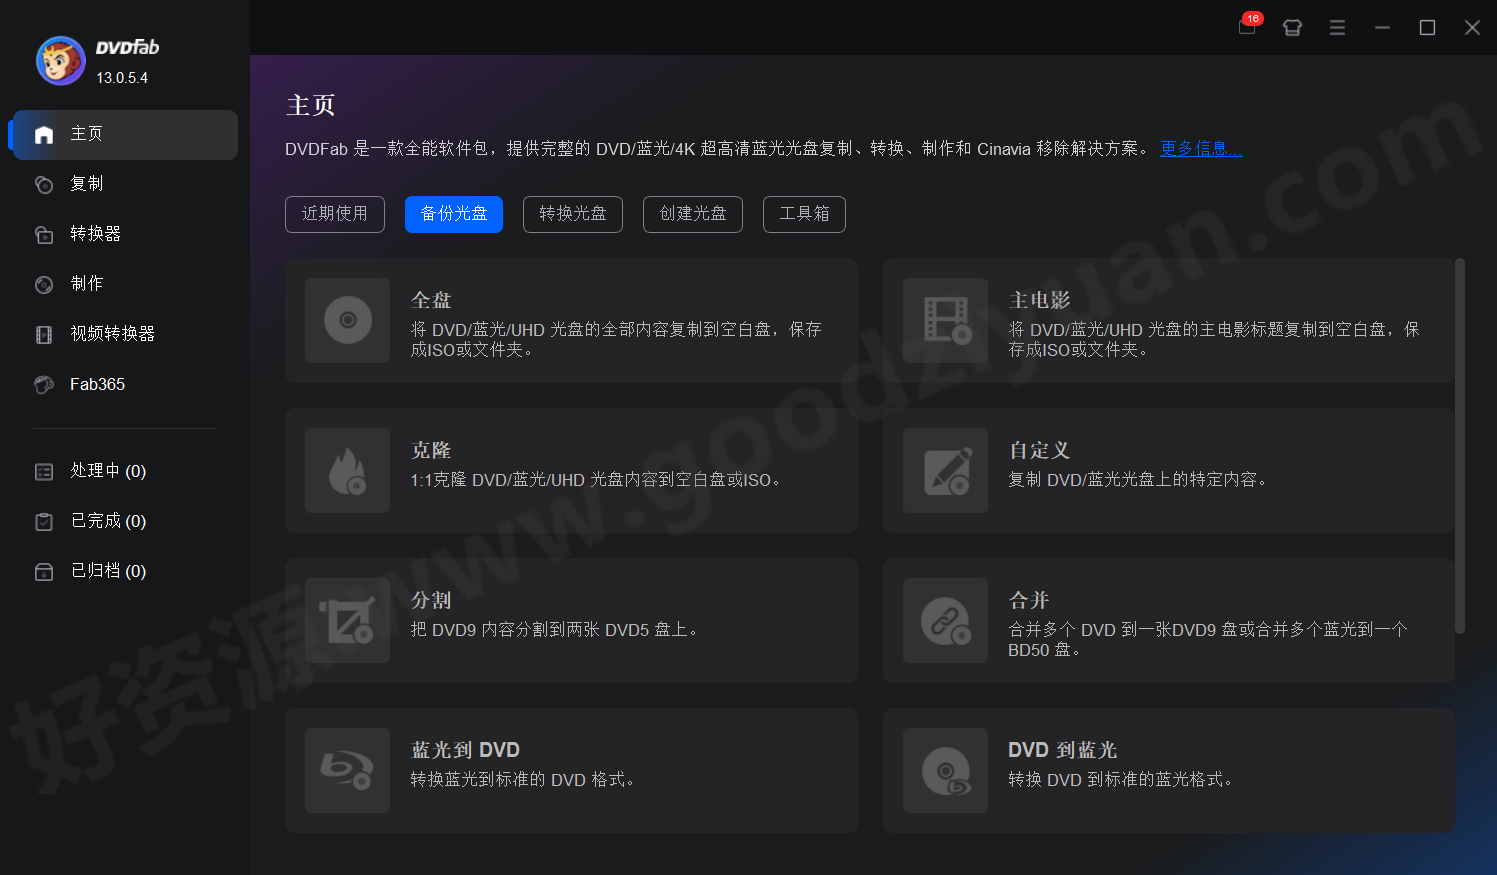Select the 主电影 copy mode icon
This screenshot has width=1497, height=875.
coord(945,320)
